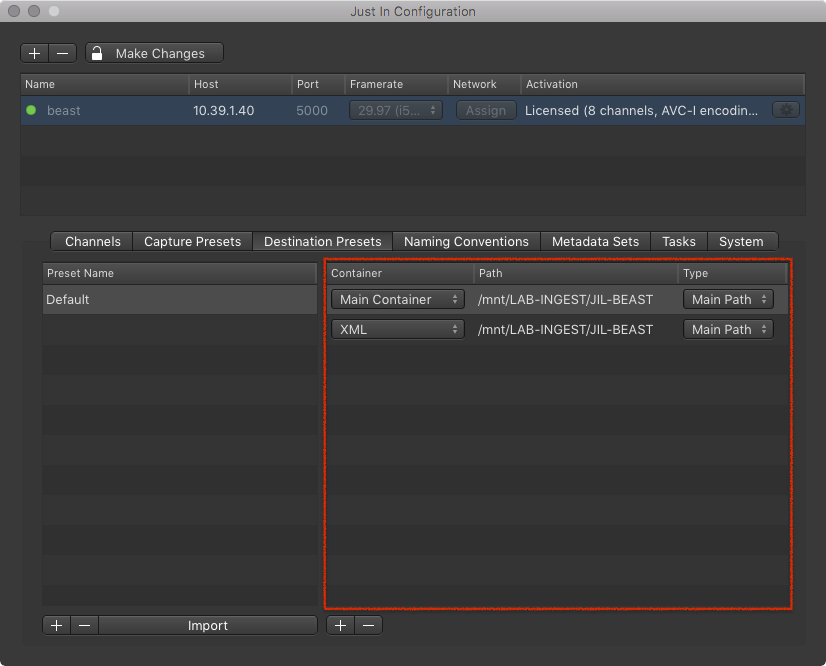
Task: Click the host address 10.39.1.40
Action: coord(223,111)
